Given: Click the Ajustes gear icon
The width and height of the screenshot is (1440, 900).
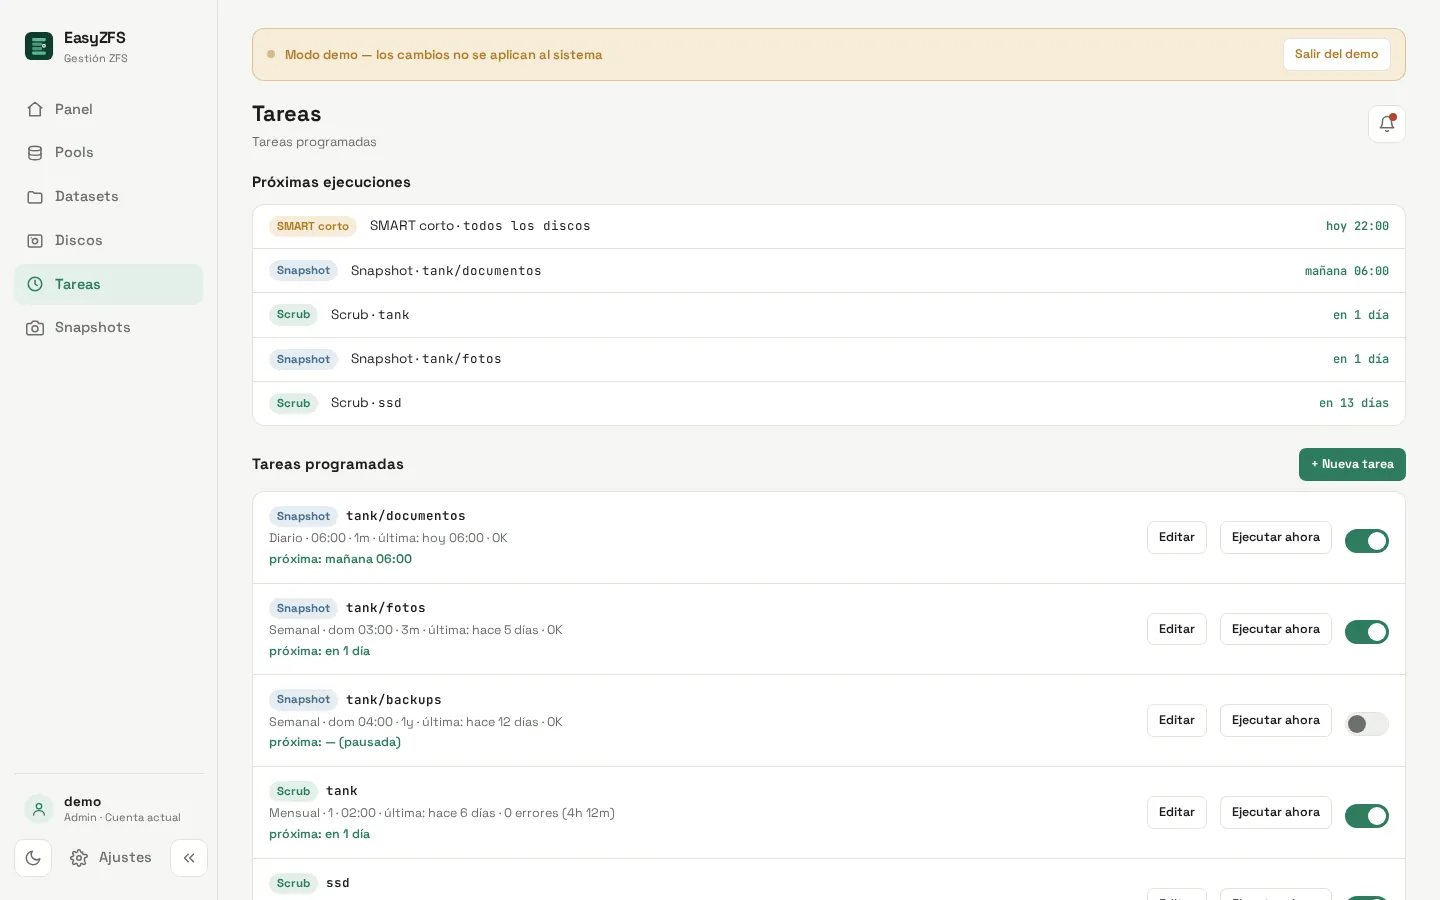Looking at the screenshot, I should click(79, 858).
